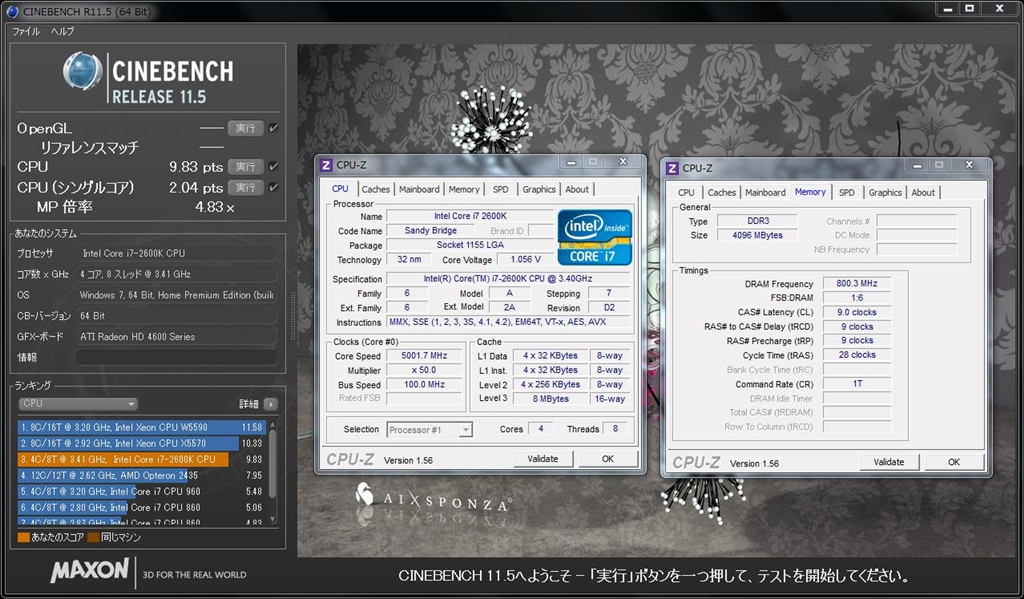Viewport: 1024px width, 599px height.
Task: Open About tab in right CPU-Z
Action: pyautogui.click(x=923, y=193)
